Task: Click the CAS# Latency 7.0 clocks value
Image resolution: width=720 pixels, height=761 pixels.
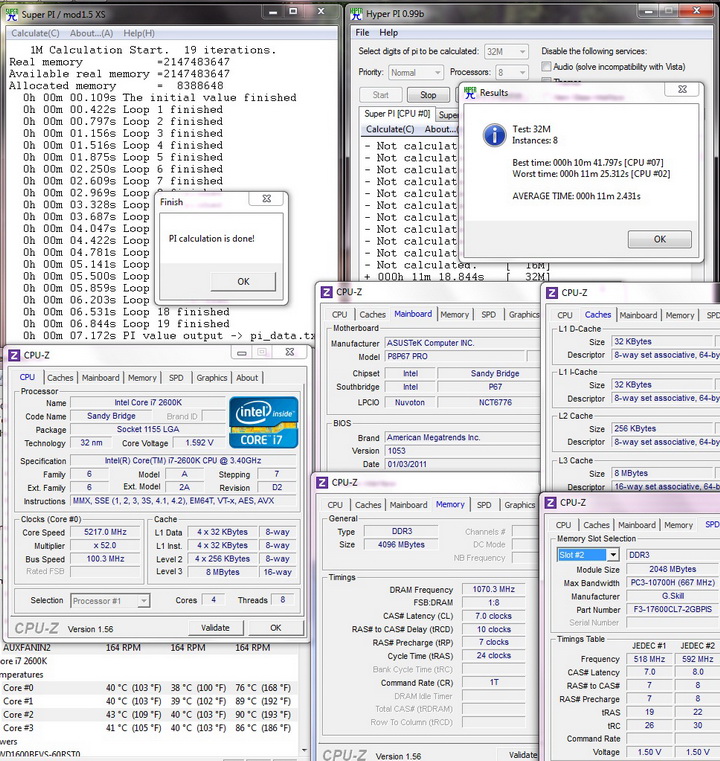Action: point(493,616)
